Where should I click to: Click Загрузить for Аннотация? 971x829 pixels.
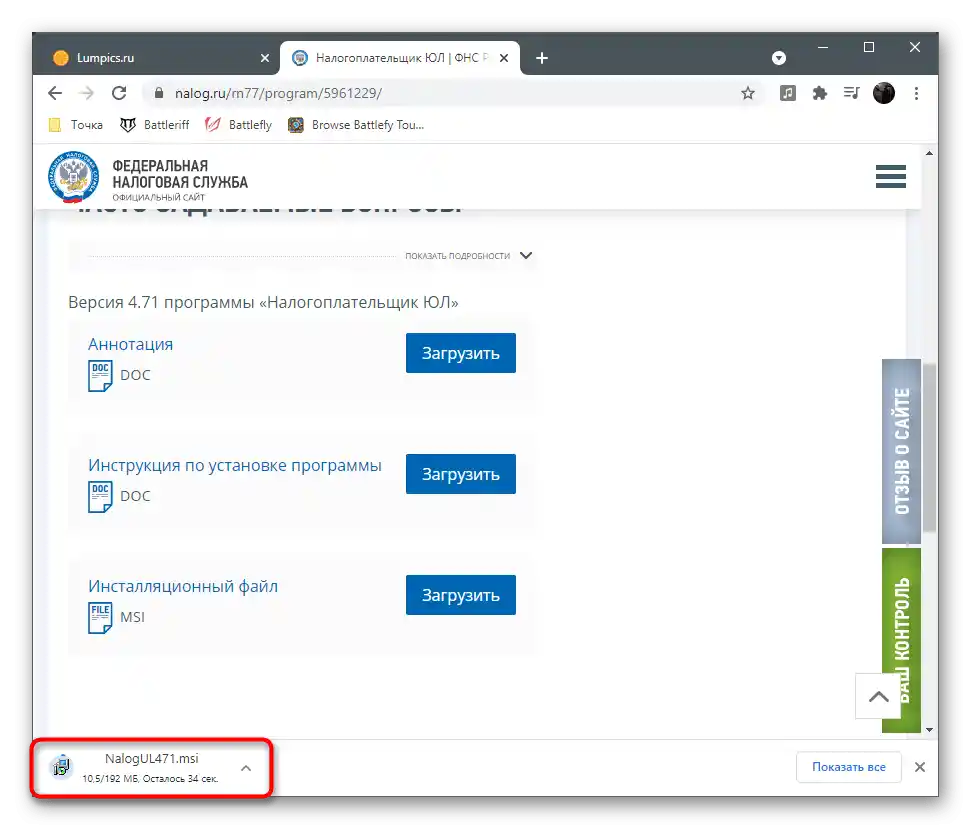(461, 354)
